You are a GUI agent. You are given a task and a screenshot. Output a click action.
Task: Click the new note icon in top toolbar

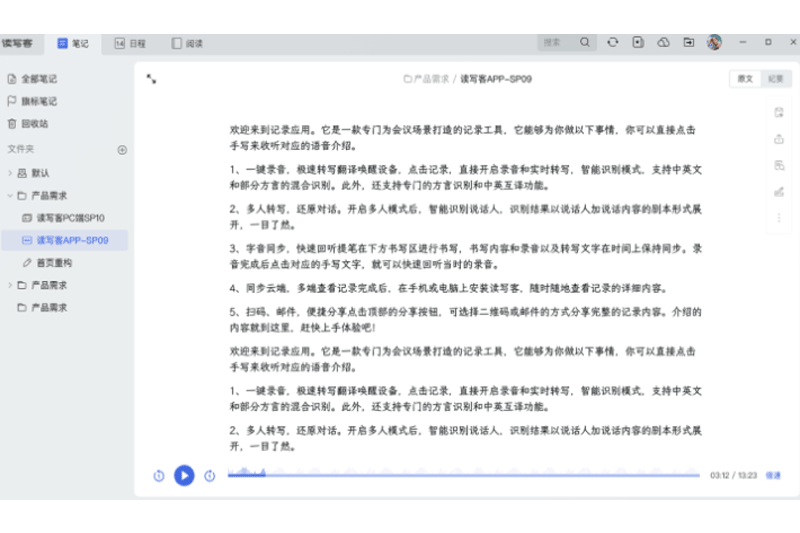638,43
